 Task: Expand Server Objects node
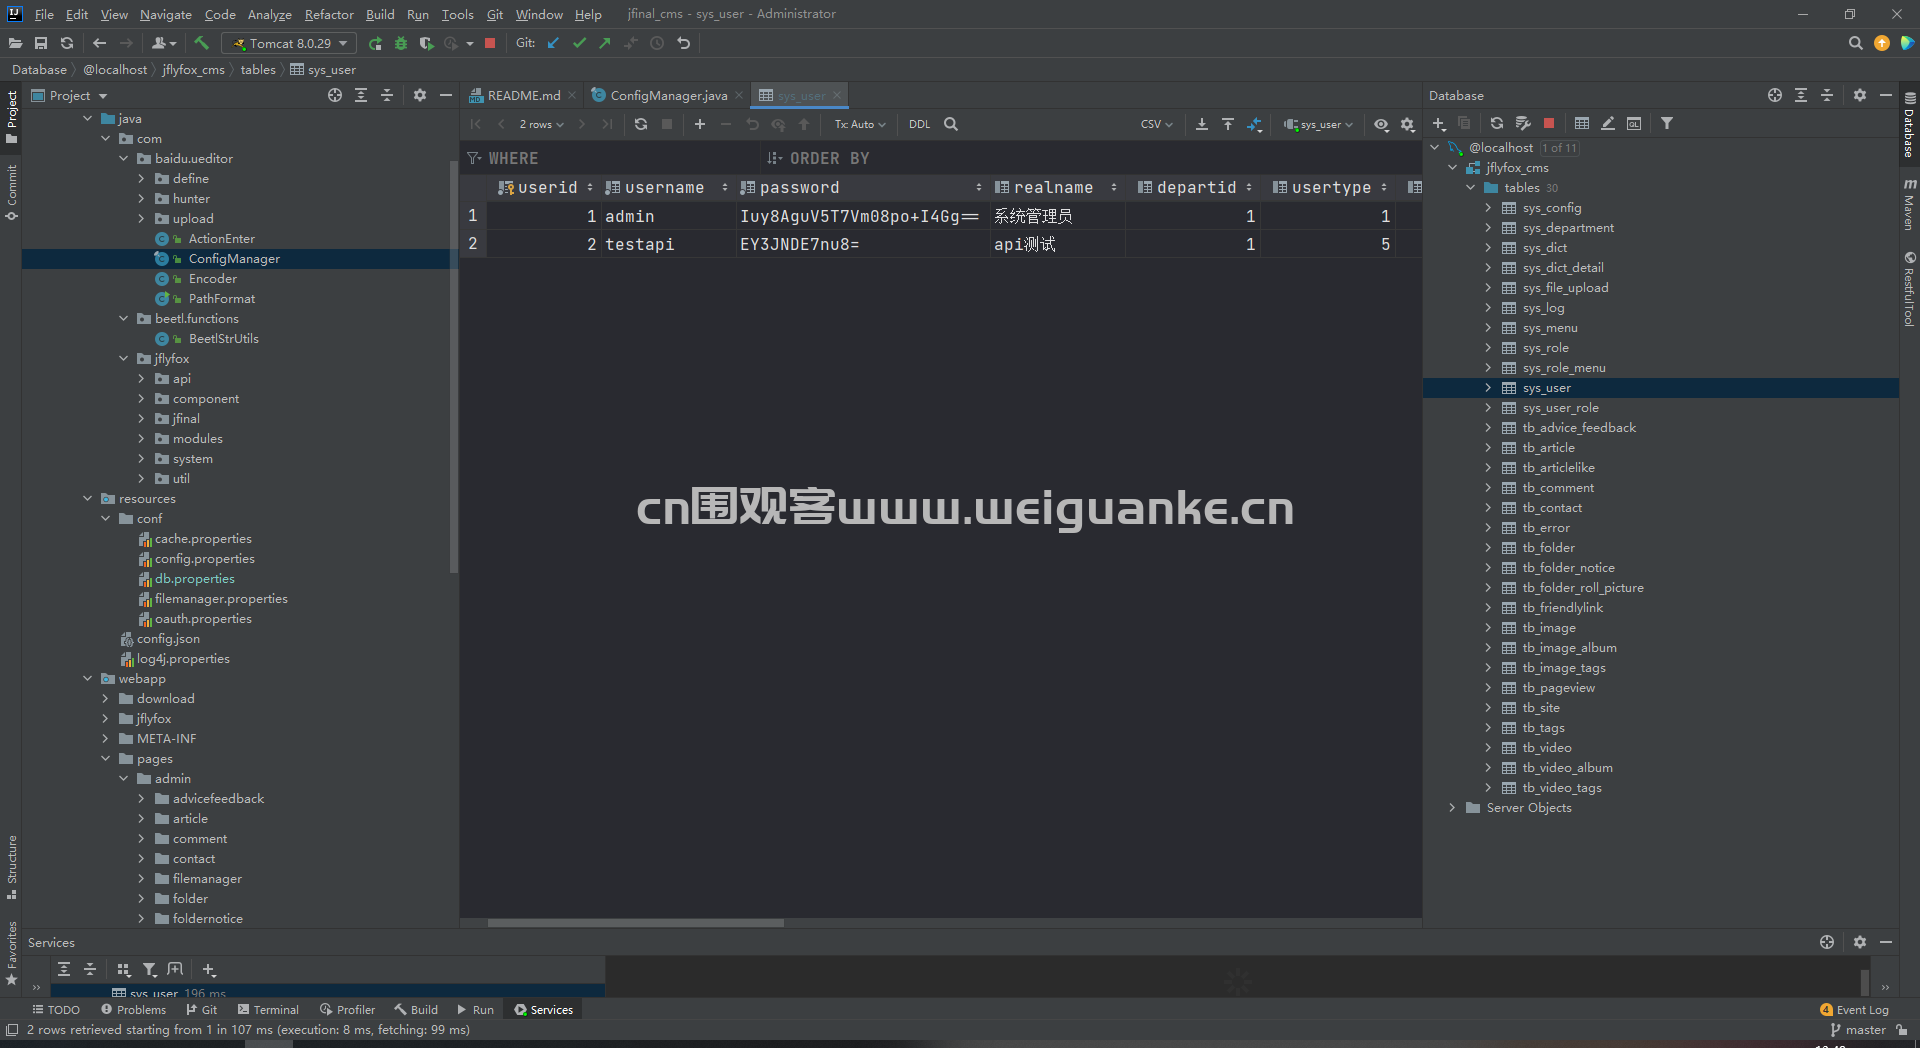tap(1452, 807)
